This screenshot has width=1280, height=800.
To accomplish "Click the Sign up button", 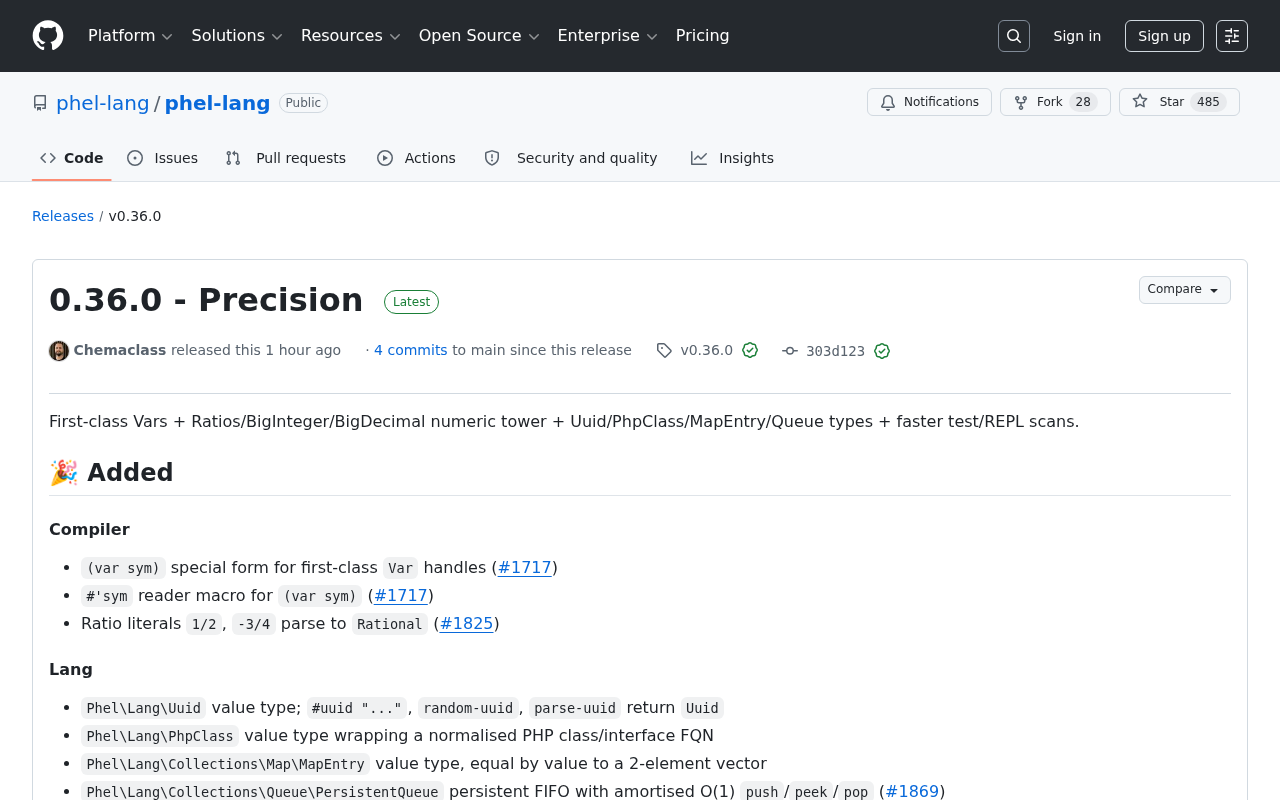I will (1164, 36).
